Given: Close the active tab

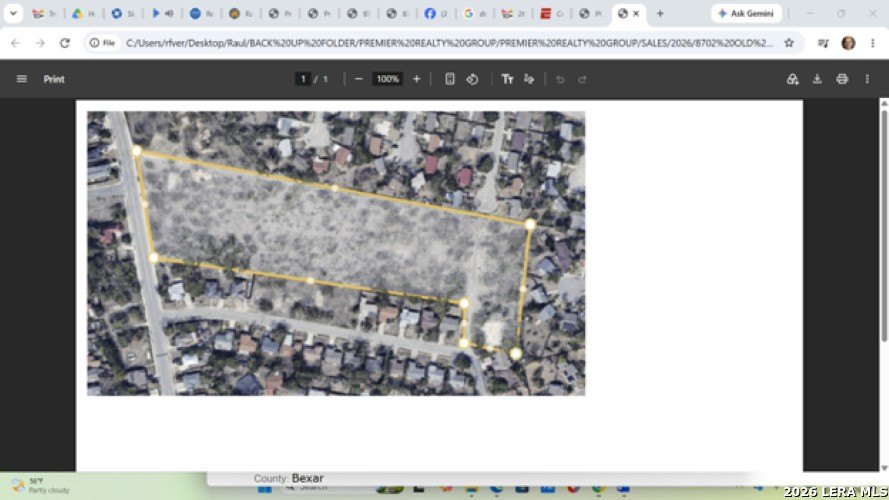Looking at the screenshot, I should 636,13.
